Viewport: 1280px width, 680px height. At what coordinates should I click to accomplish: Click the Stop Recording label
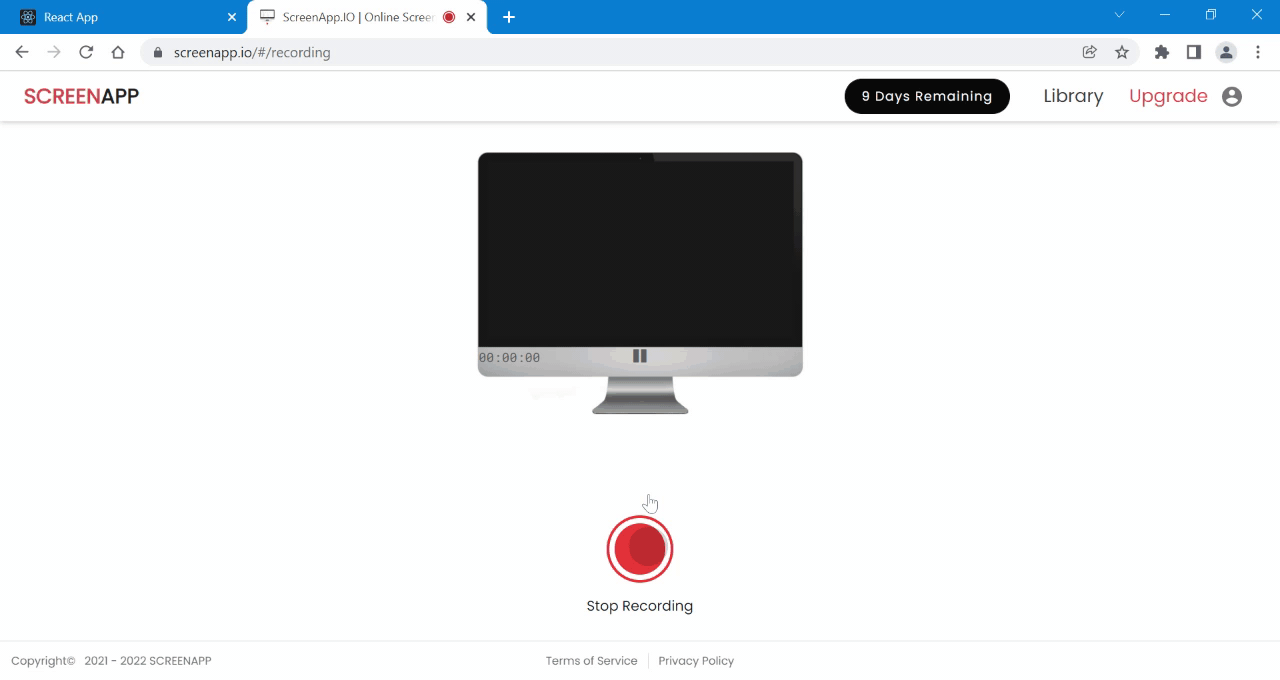[x=640, y=606]
